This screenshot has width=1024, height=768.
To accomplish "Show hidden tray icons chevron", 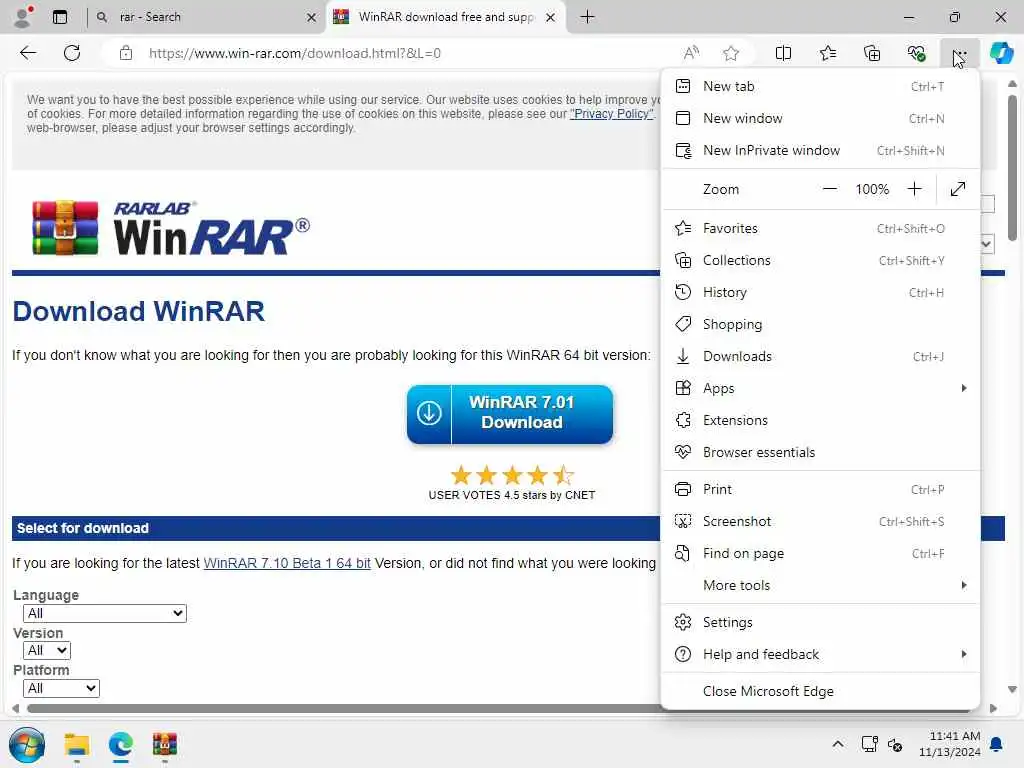I will click(838, 744).
